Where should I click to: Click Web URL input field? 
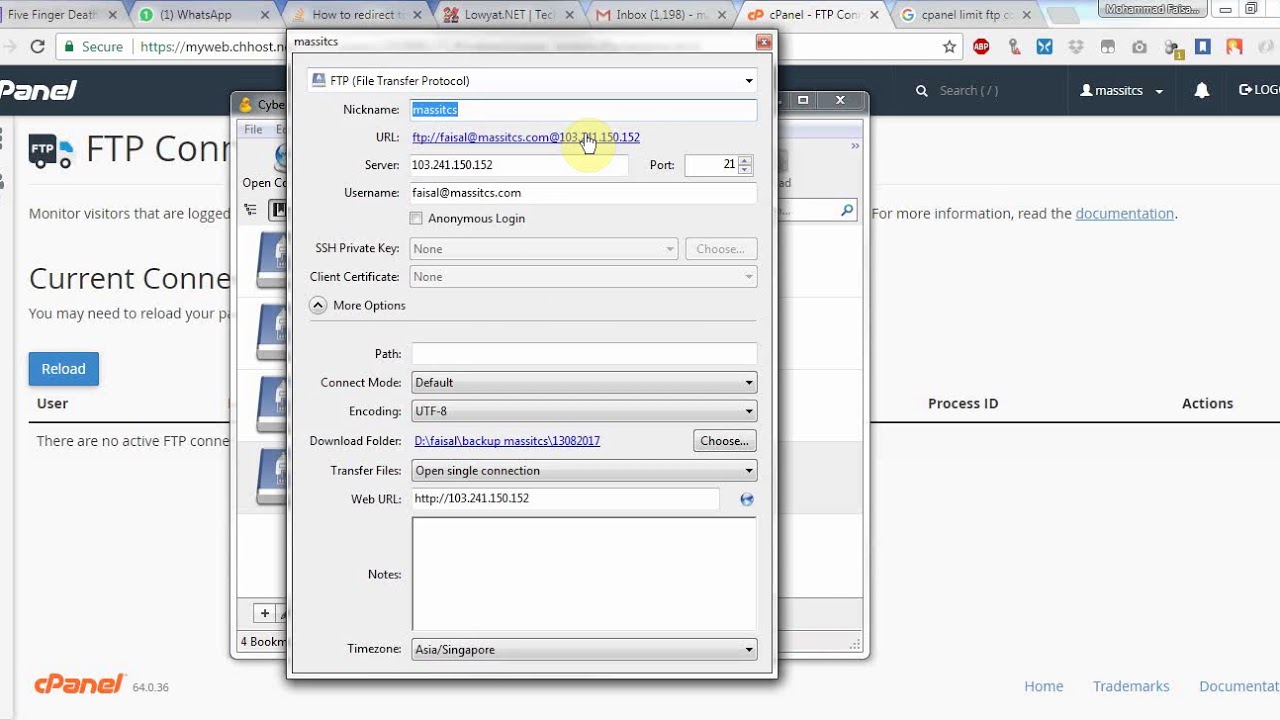565,498
